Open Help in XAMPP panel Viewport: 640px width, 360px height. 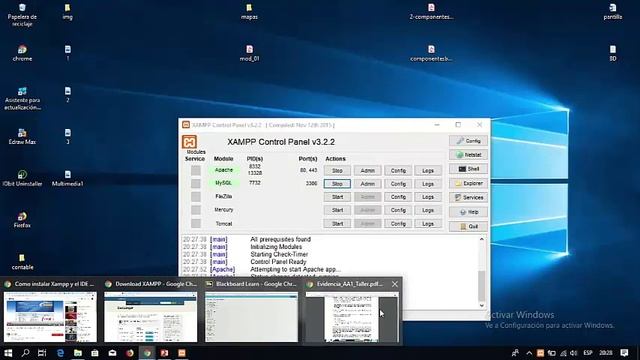tap(468, 212)
